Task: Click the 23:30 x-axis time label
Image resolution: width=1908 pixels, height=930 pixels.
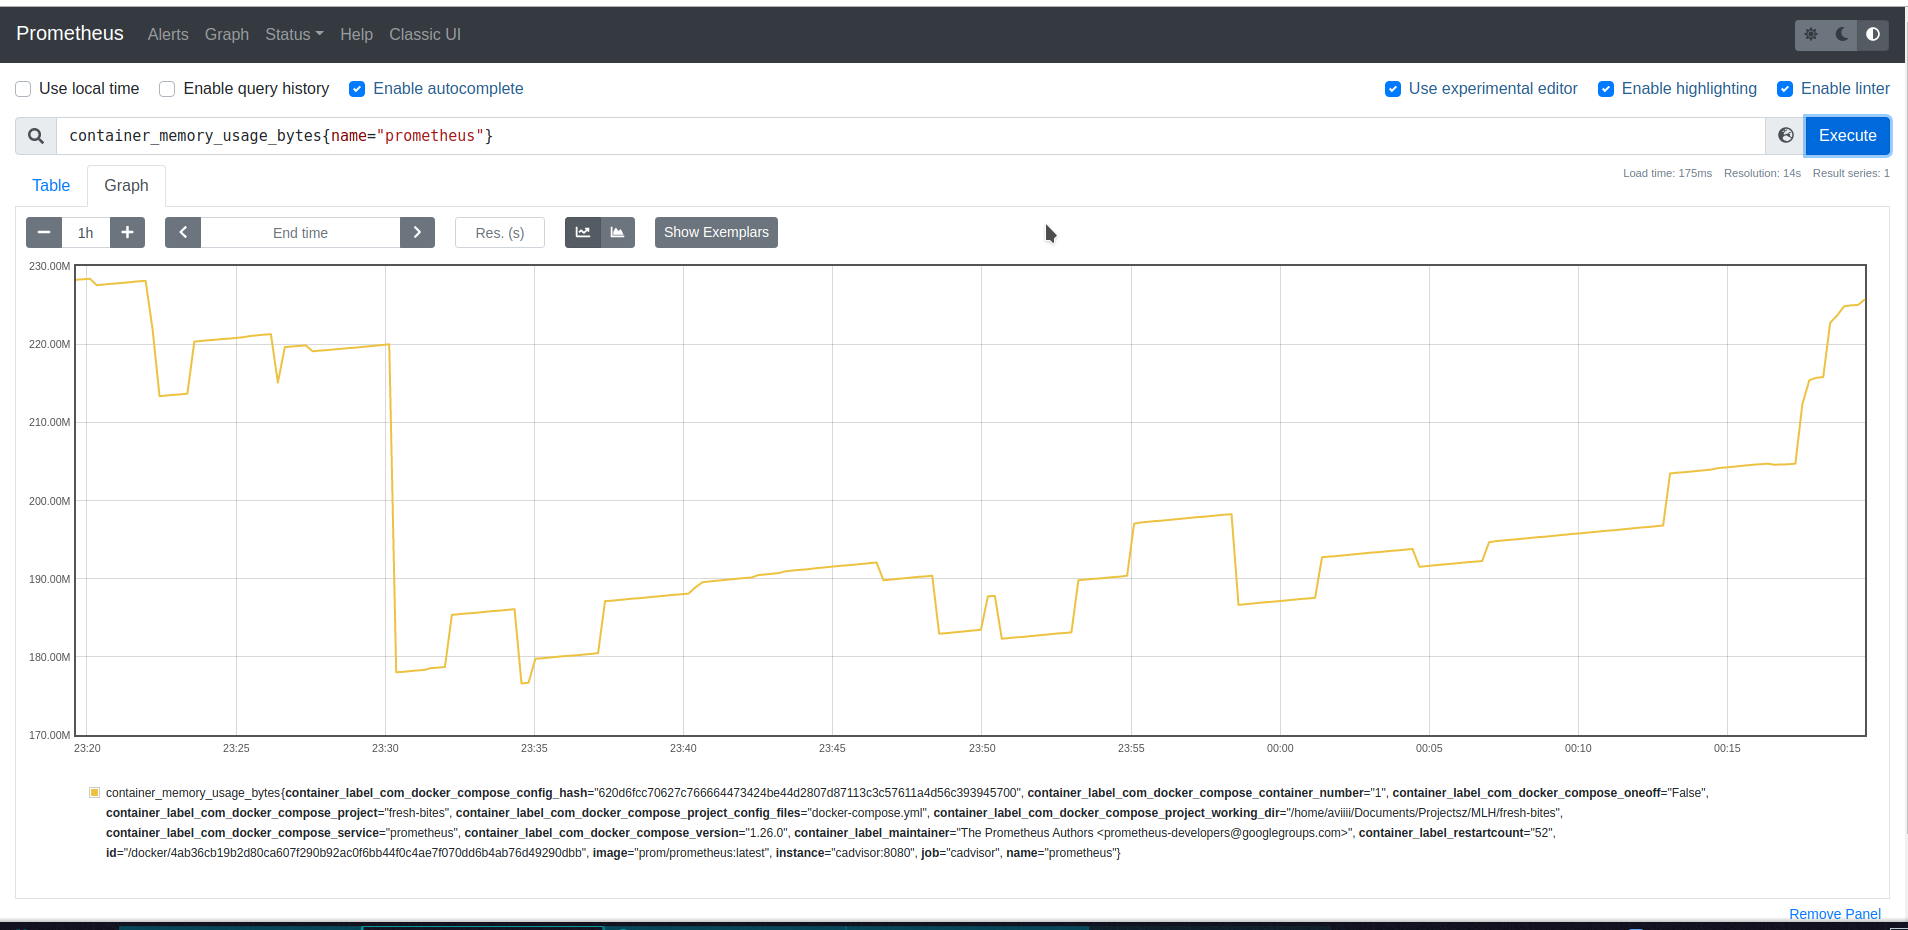Action: pyautogui.click(x=385, y=748)
